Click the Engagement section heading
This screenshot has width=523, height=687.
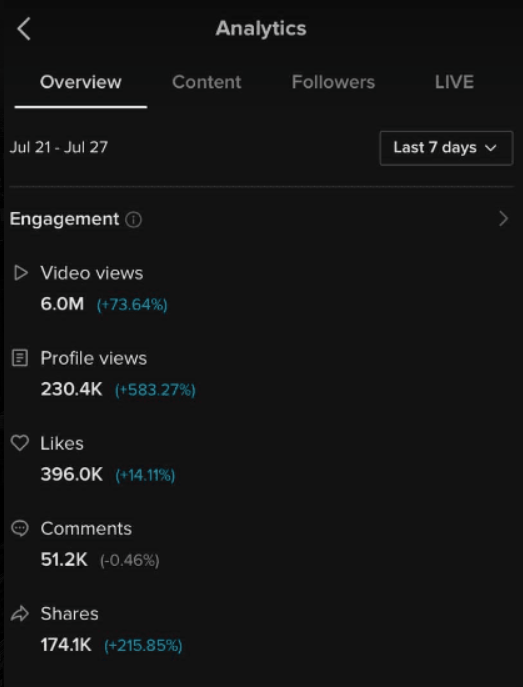click(64, 219)
